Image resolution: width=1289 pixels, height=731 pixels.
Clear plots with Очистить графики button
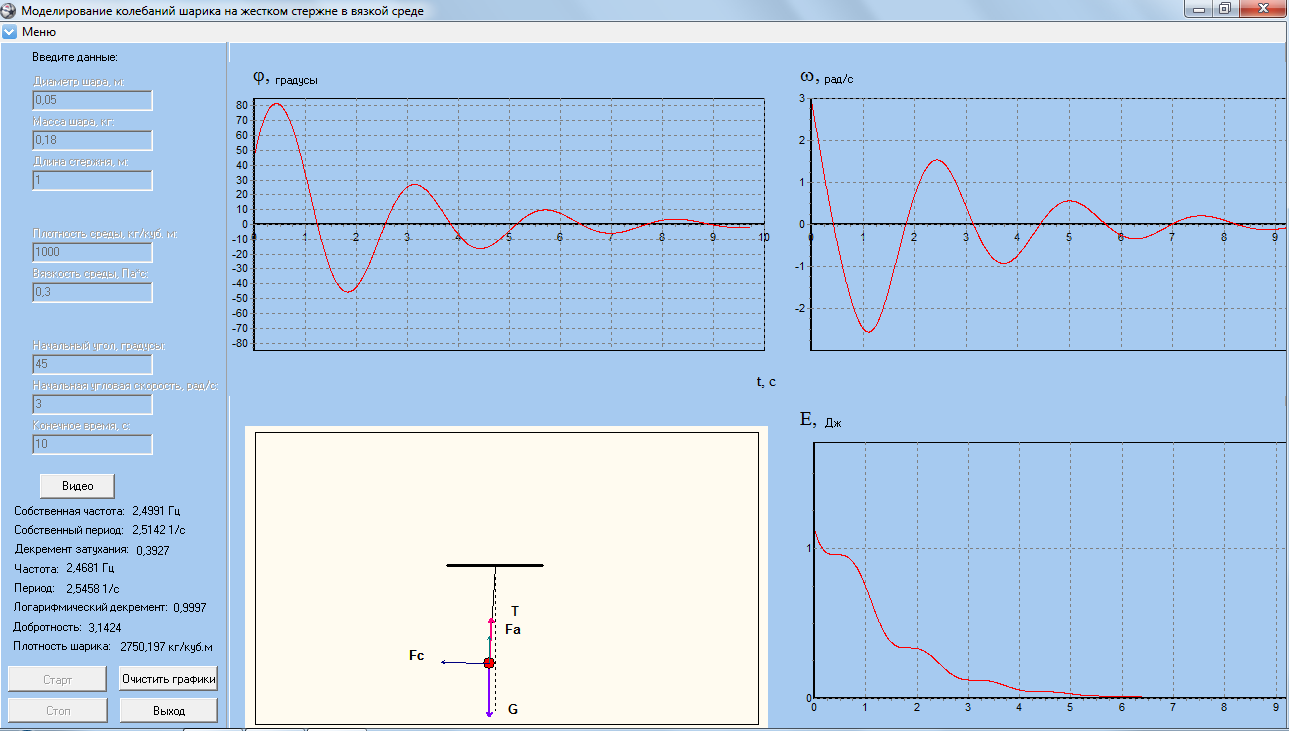click(168, 680)
